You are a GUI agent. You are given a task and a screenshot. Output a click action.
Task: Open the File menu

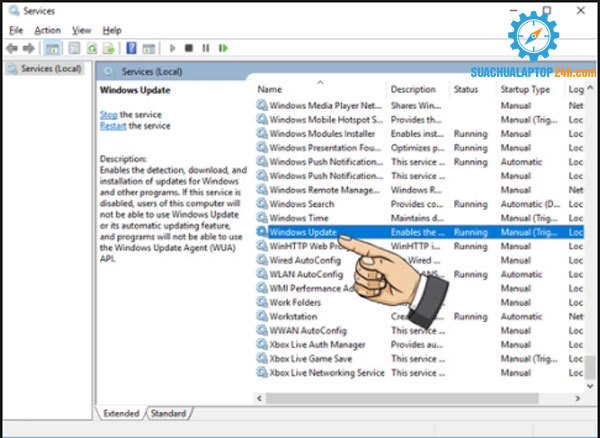16,30
